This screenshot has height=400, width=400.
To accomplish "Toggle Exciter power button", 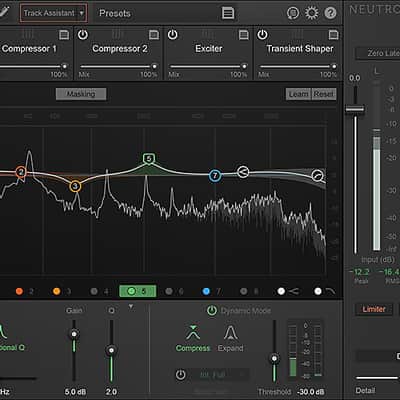I will point(172,35).
